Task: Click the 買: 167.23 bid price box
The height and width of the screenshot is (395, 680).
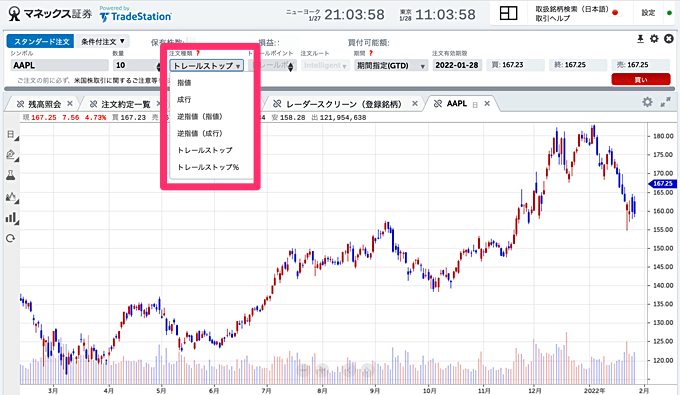Action: pyautogui.click(x=515, y=65)
